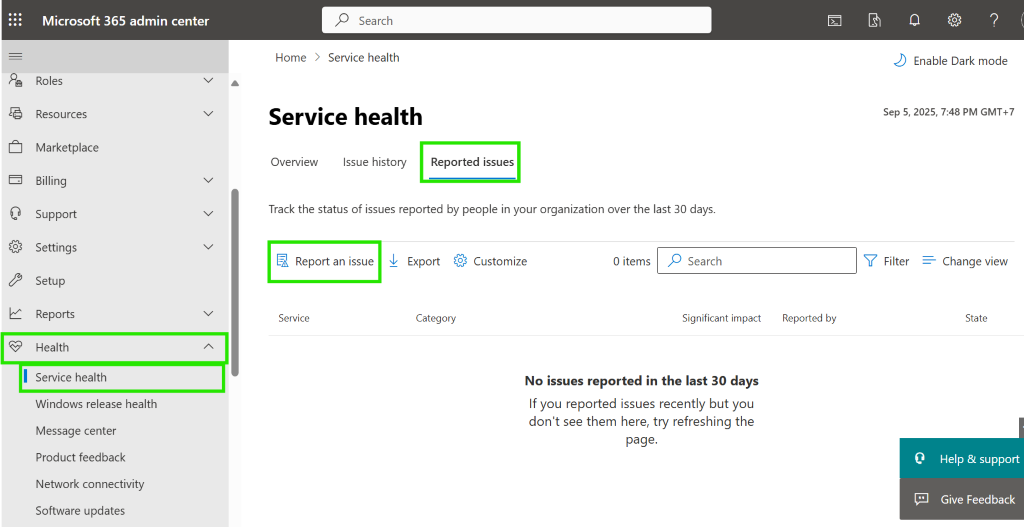Click the Settings gear icon in sidebar
1024x527 pixels.
point(16,246)
